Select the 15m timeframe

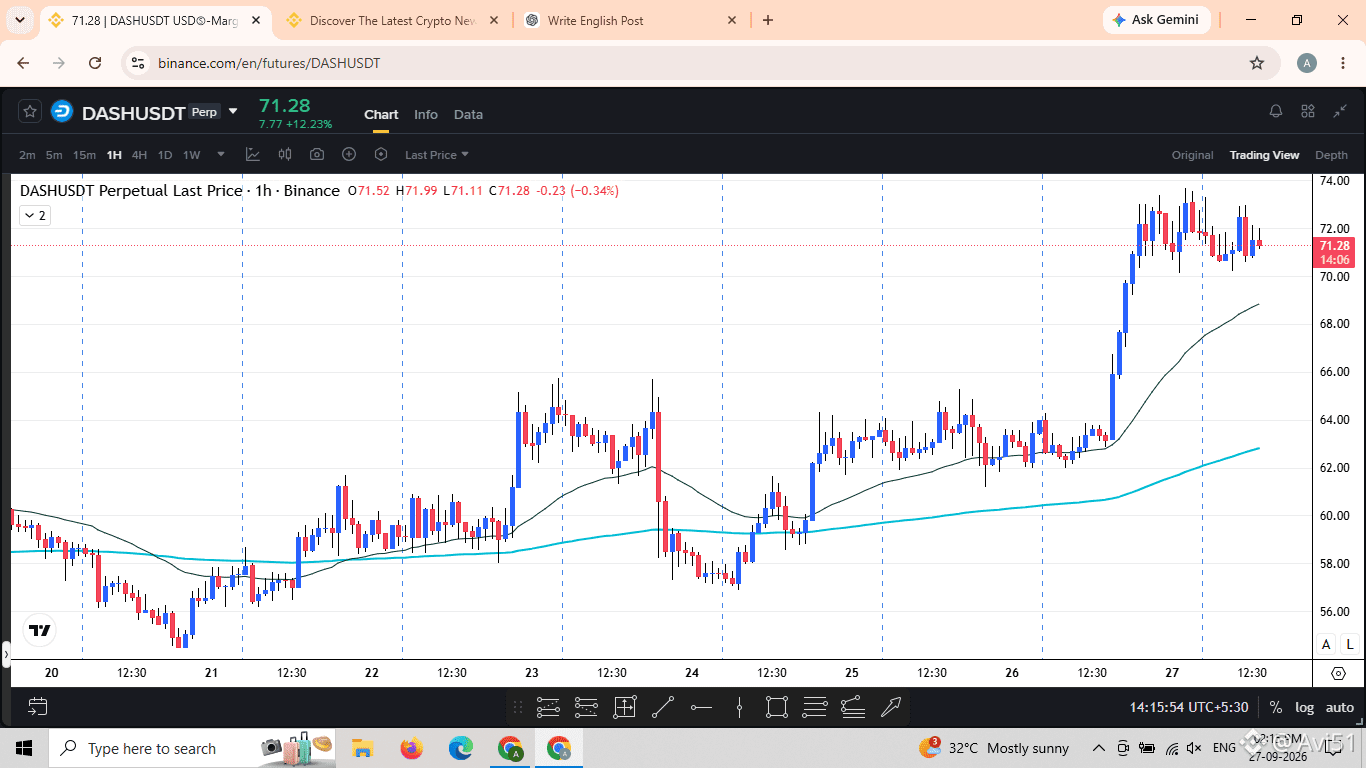pos(84,155)
